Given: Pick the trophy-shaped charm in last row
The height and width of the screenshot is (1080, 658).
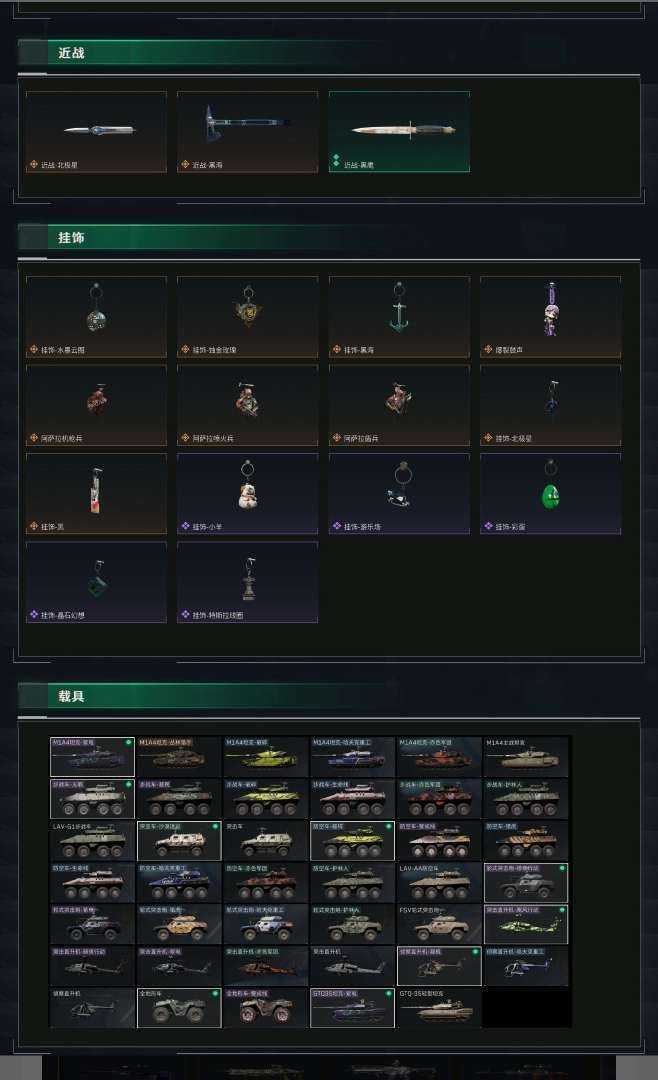Looking at the screenshot, I should pos(247,582).
